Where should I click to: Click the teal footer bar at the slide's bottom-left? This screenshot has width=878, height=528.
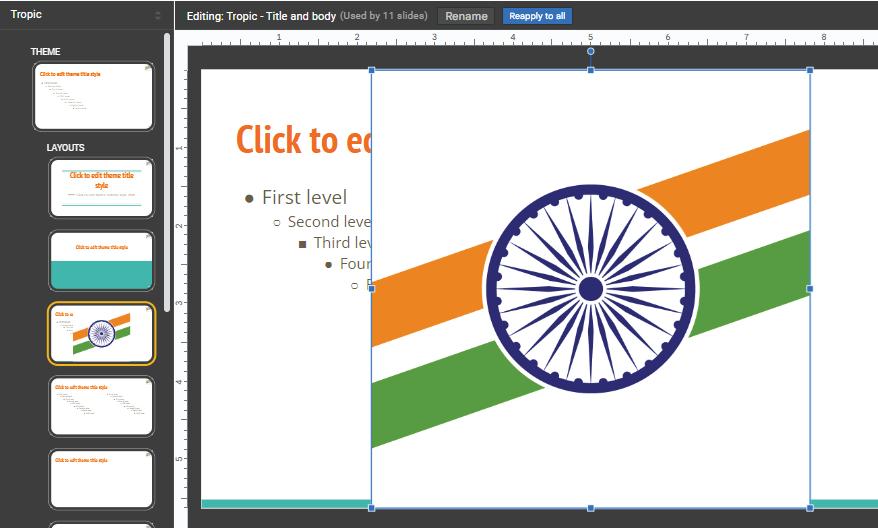click(286, 504)
